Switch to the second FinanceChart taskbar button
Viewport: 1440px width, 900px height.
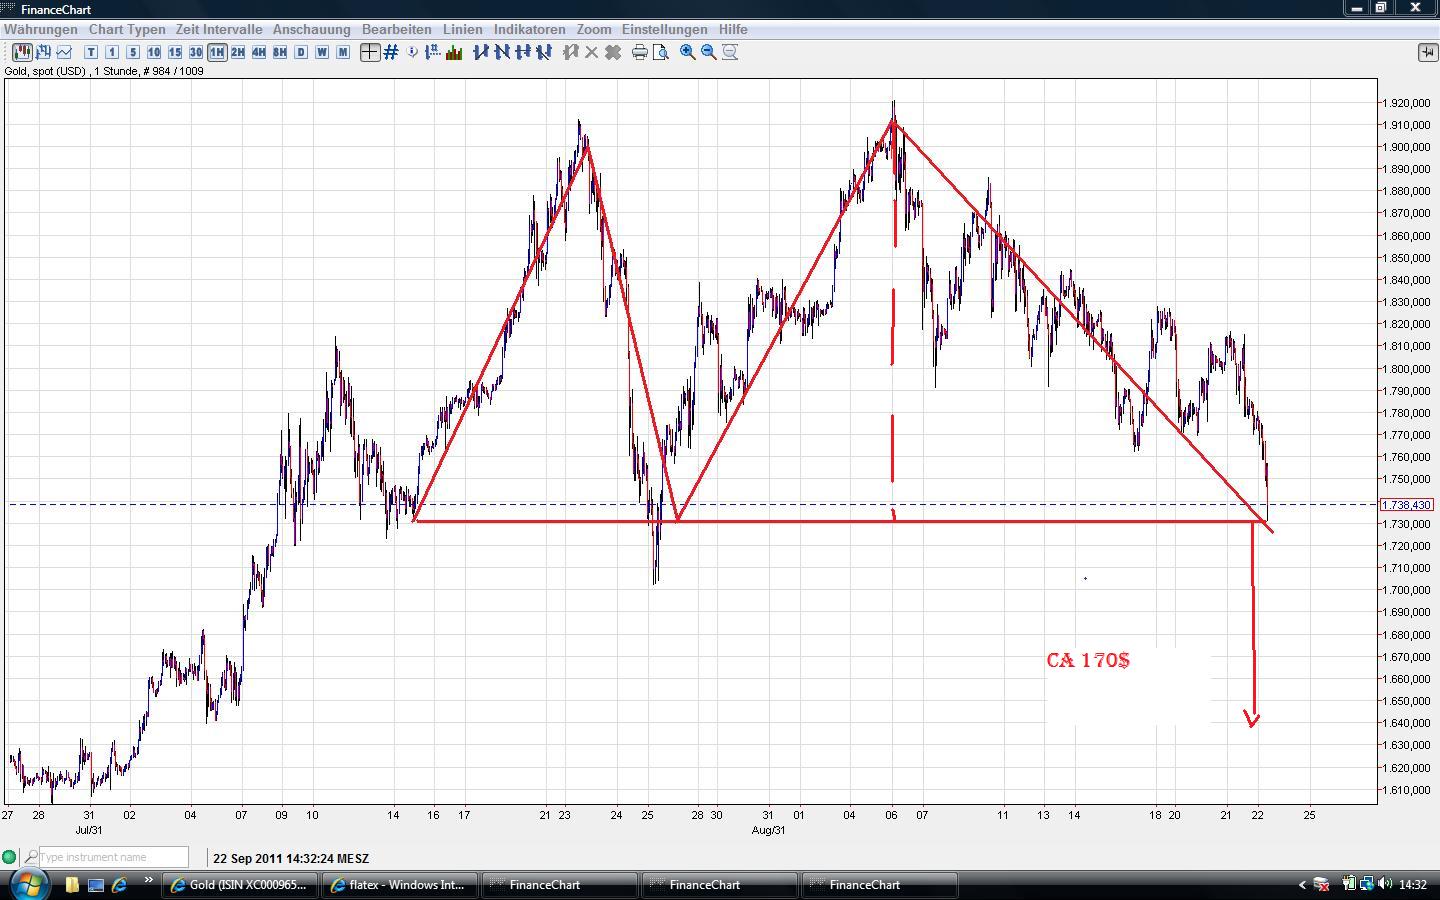pos(720,885)
